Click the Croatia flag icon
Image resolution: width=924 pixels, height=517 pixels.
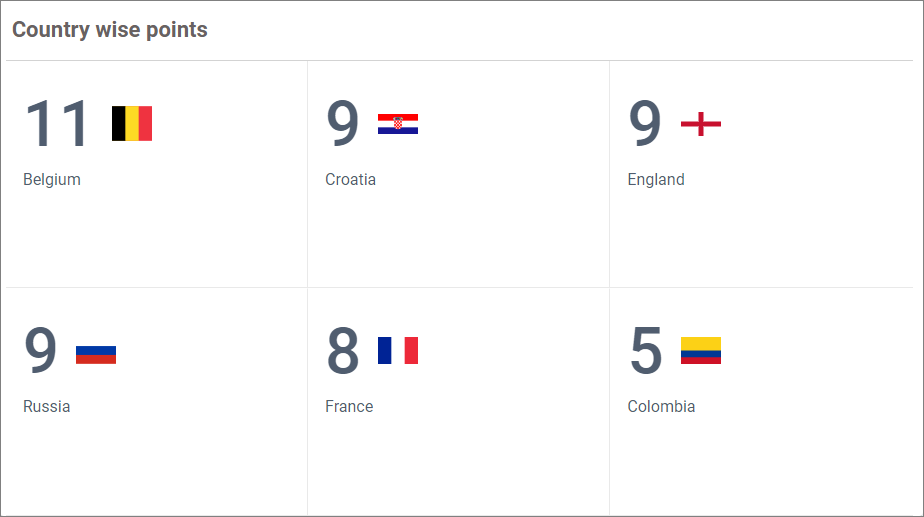[x=397, y=124]
